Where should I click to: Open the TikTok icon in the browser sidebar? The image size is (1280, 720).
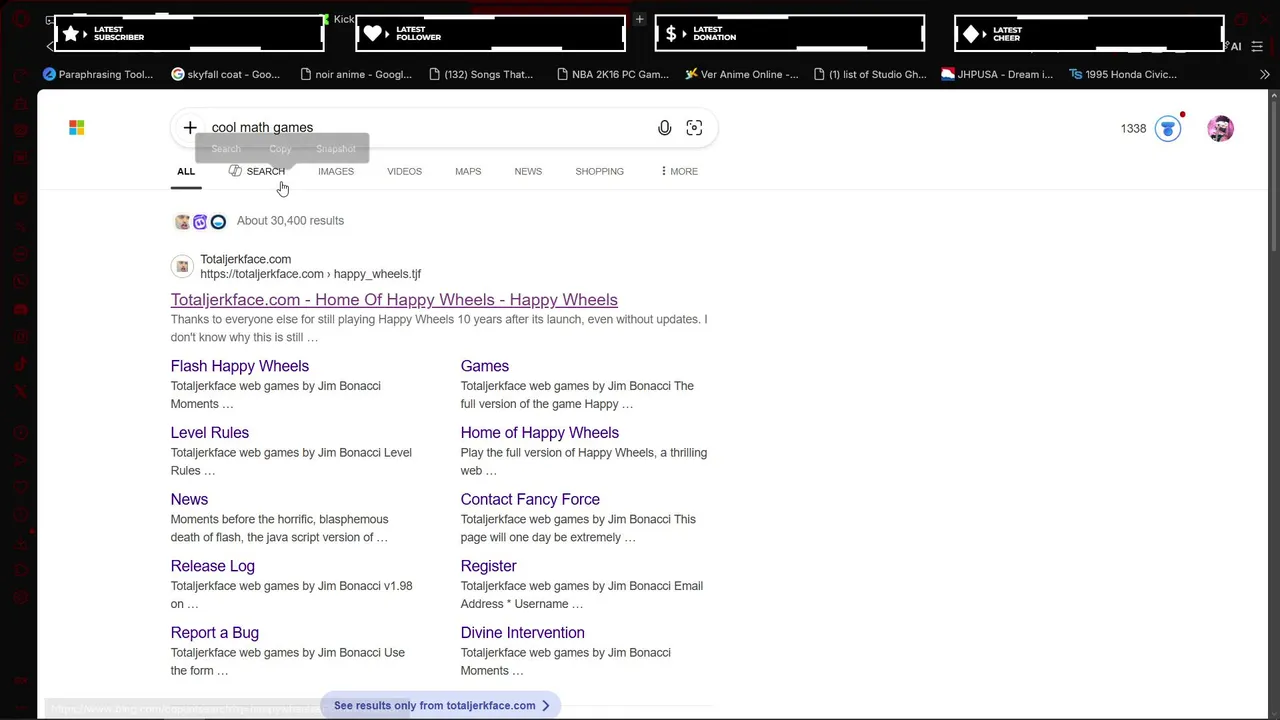21,364
